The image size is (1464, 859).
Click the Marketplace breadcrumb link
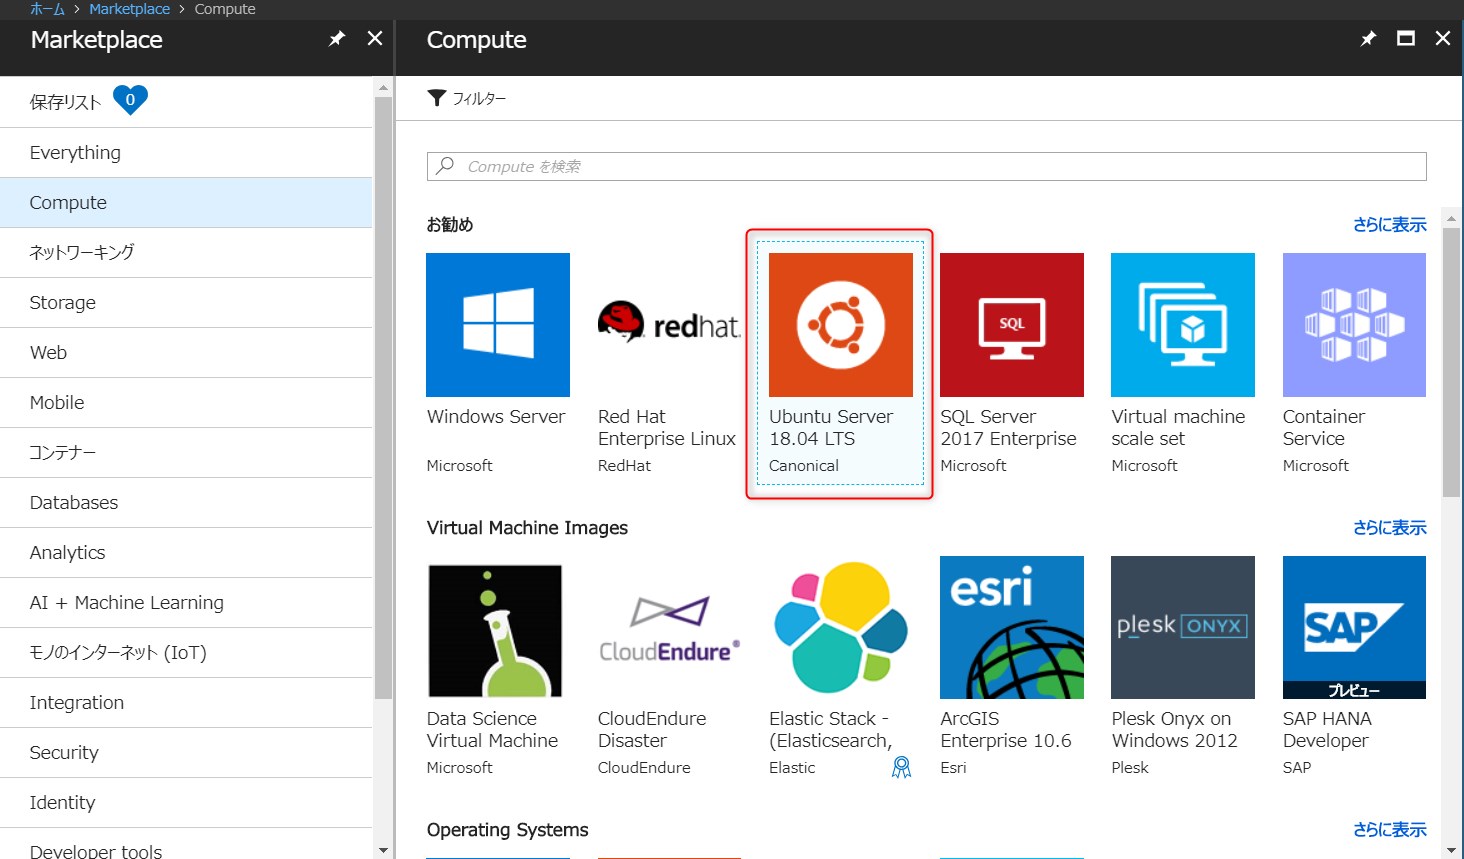[129, 9]
